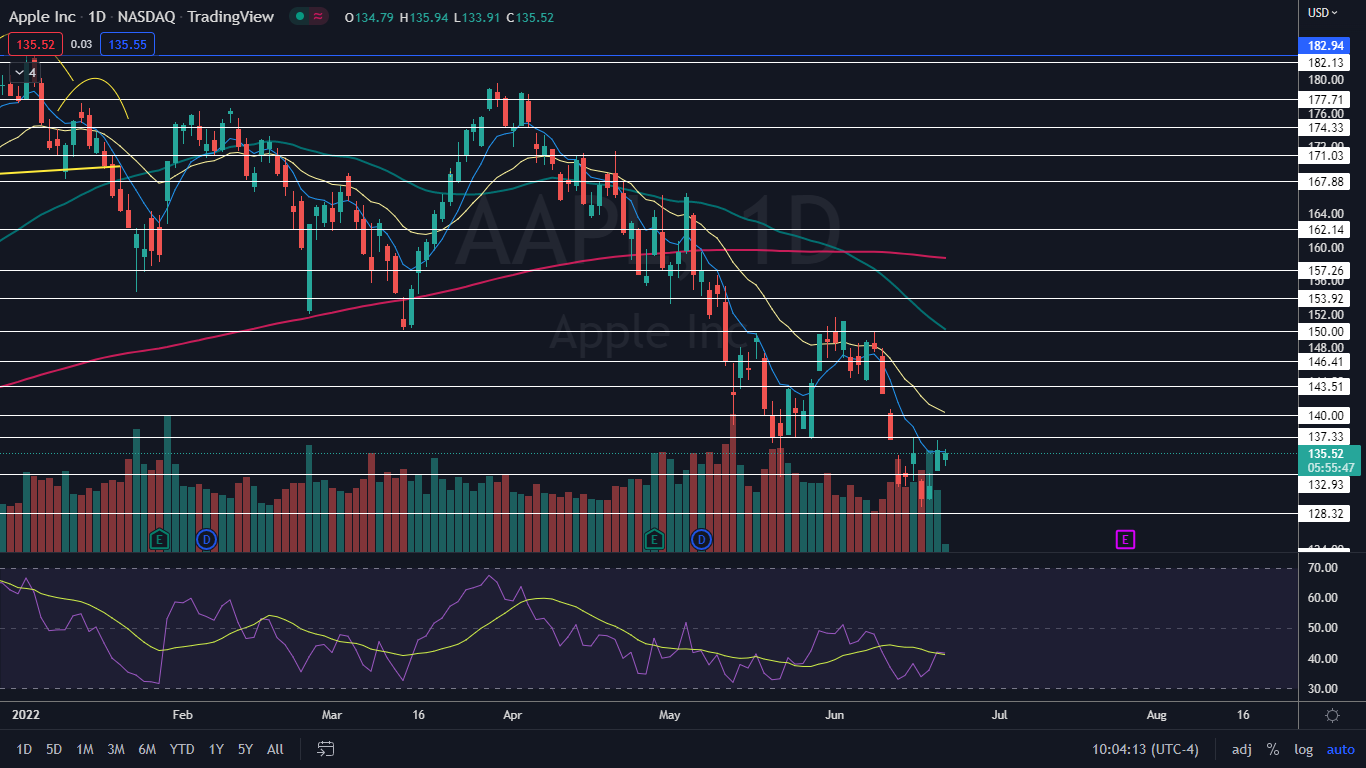
Task: Expand the collapsed indicators legend showing 4
Action: [x=26, y=72]
